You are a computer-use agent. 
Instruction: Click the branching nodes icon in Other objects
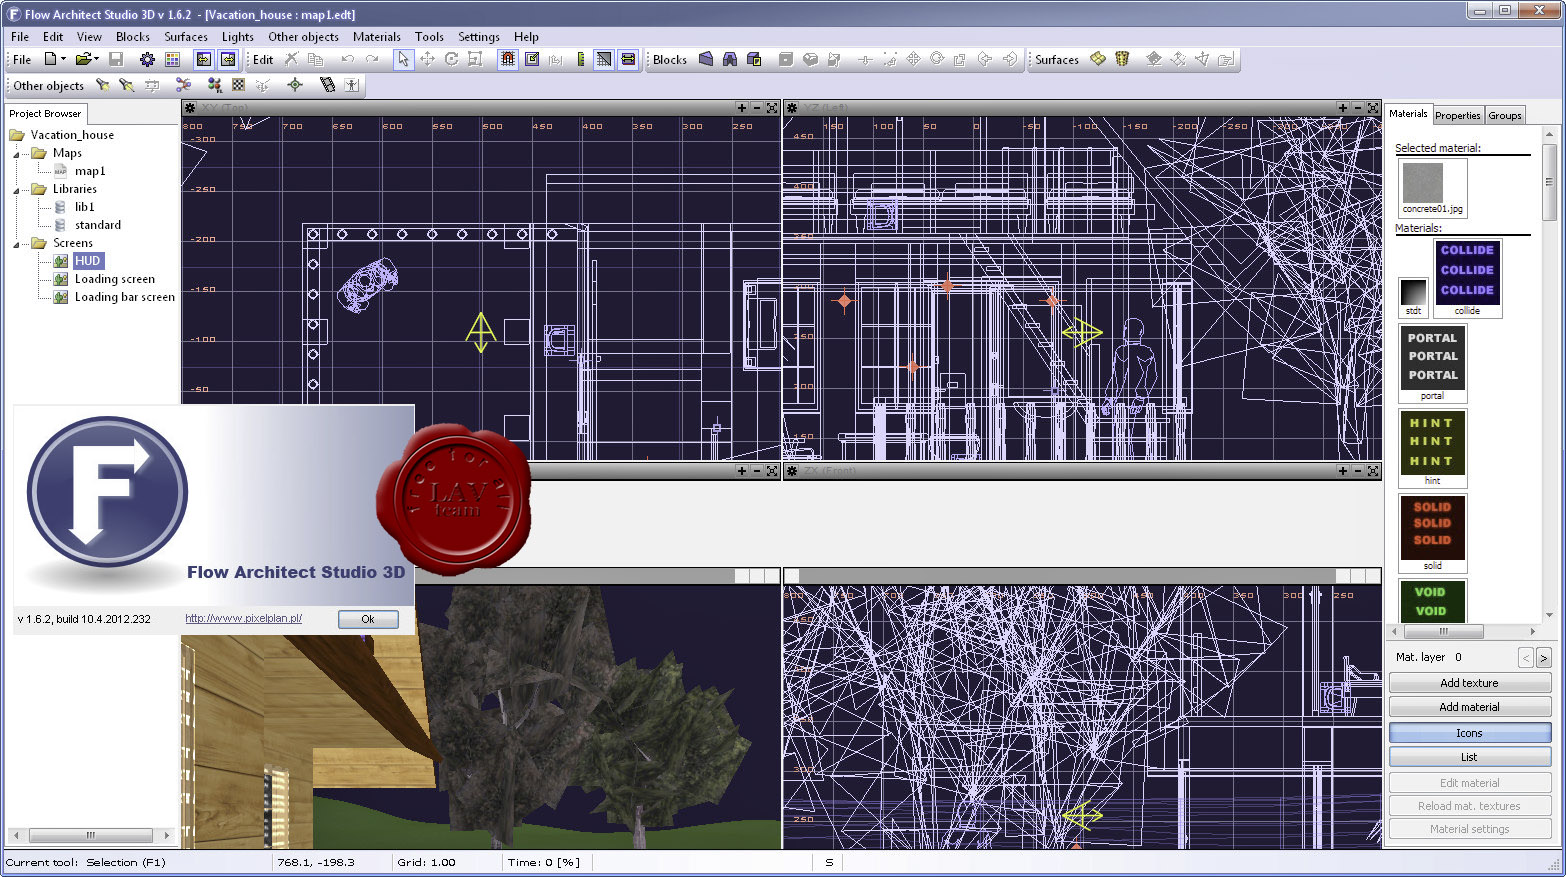click(183, 85)
